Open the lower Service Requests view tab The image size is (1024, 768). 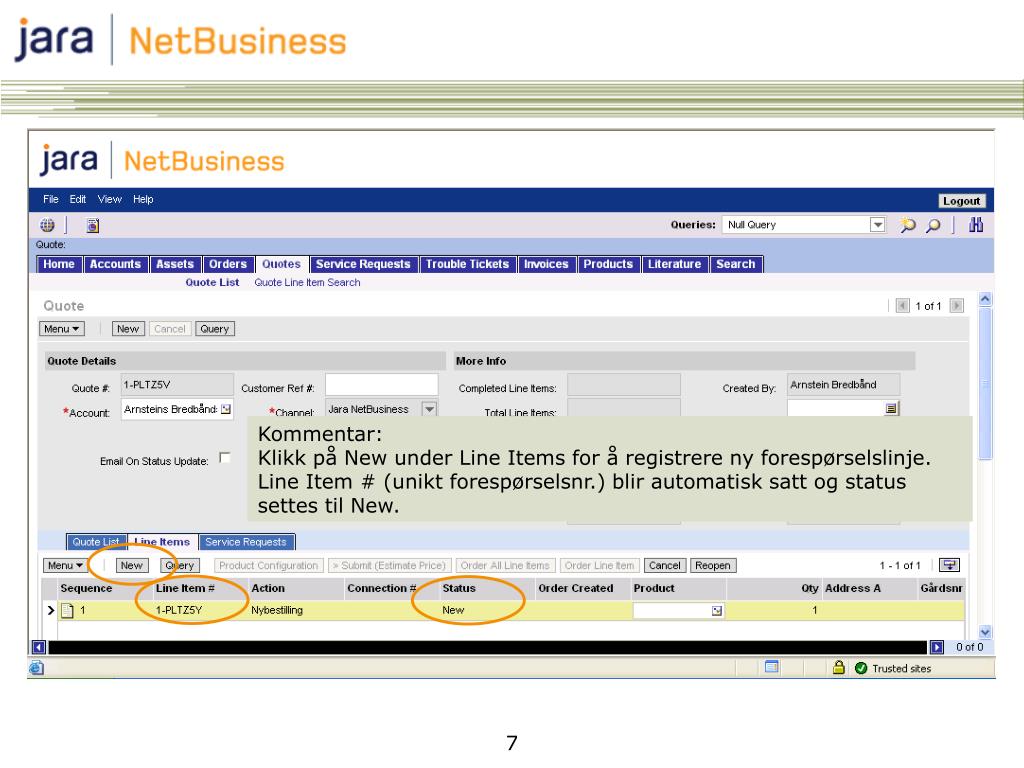(x=246, y=542)
